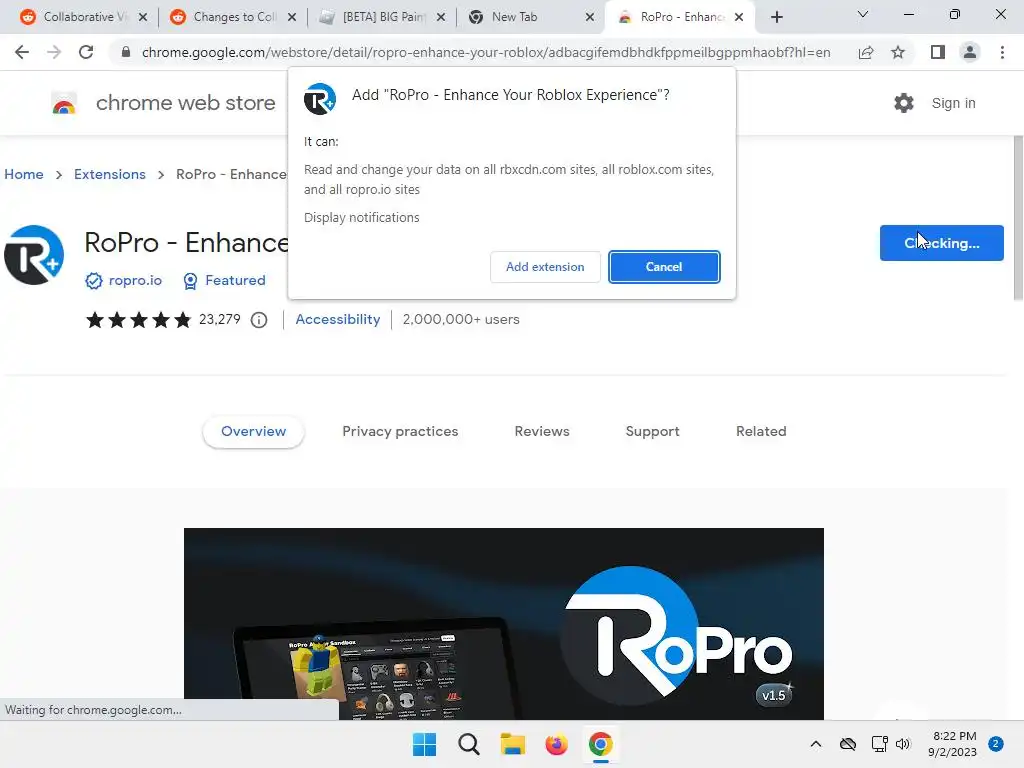This screenshot has width=1024, height=768.
Task: Open Windows Start menu
Action: pyautogui.click(x=424, y=744)
